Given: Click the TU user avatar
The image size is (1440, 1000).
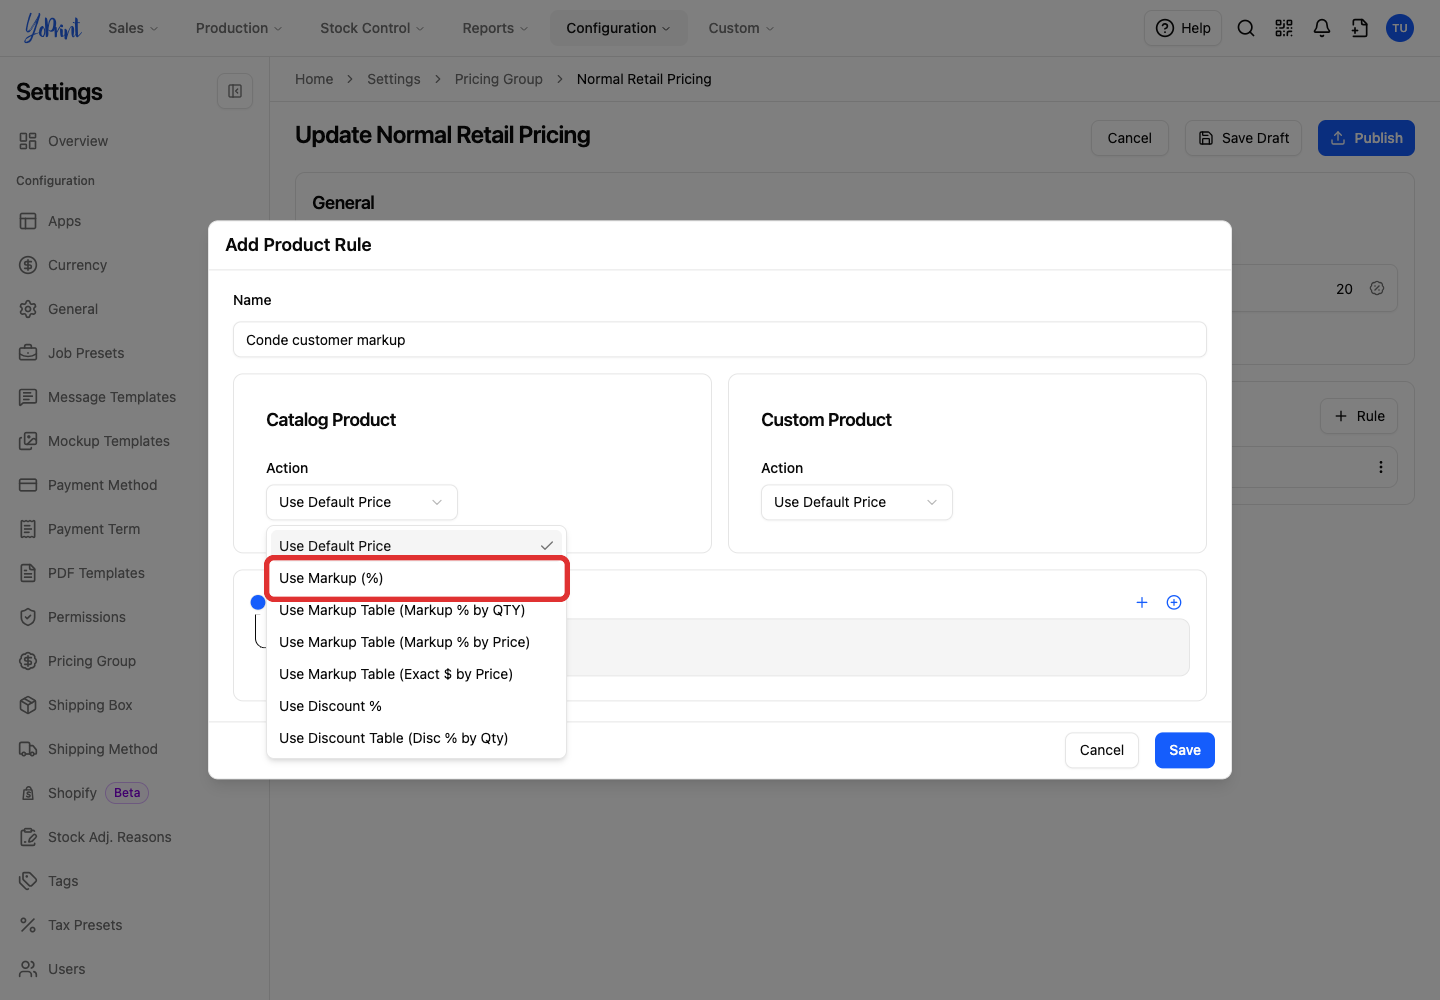Looking at the screenshot, I should 1400,28.
